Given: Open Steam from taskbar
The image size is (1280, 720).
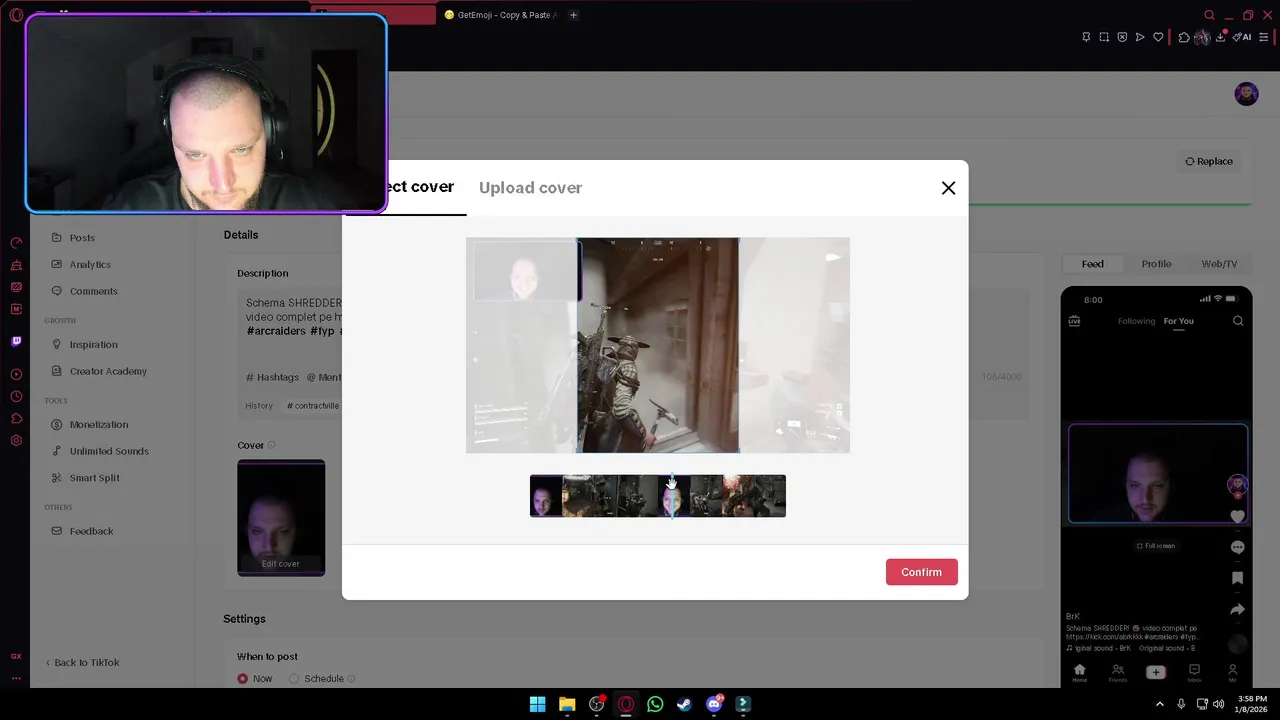Looking at the screenshot, I should (684, 704).
